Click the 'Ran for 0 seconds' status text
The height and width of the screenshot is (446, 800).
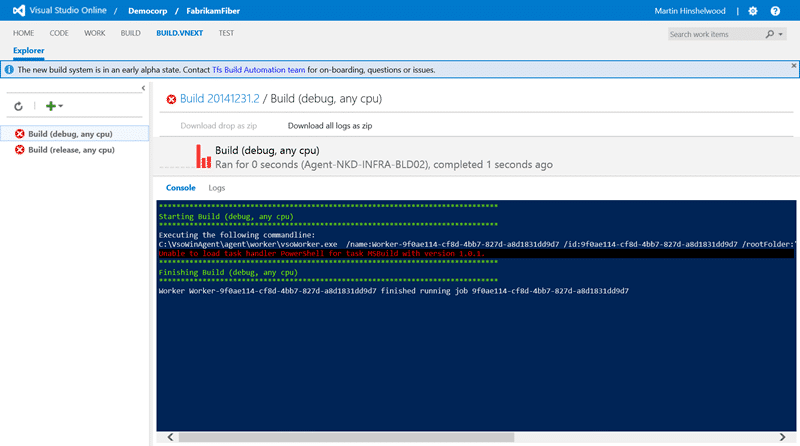384,164
